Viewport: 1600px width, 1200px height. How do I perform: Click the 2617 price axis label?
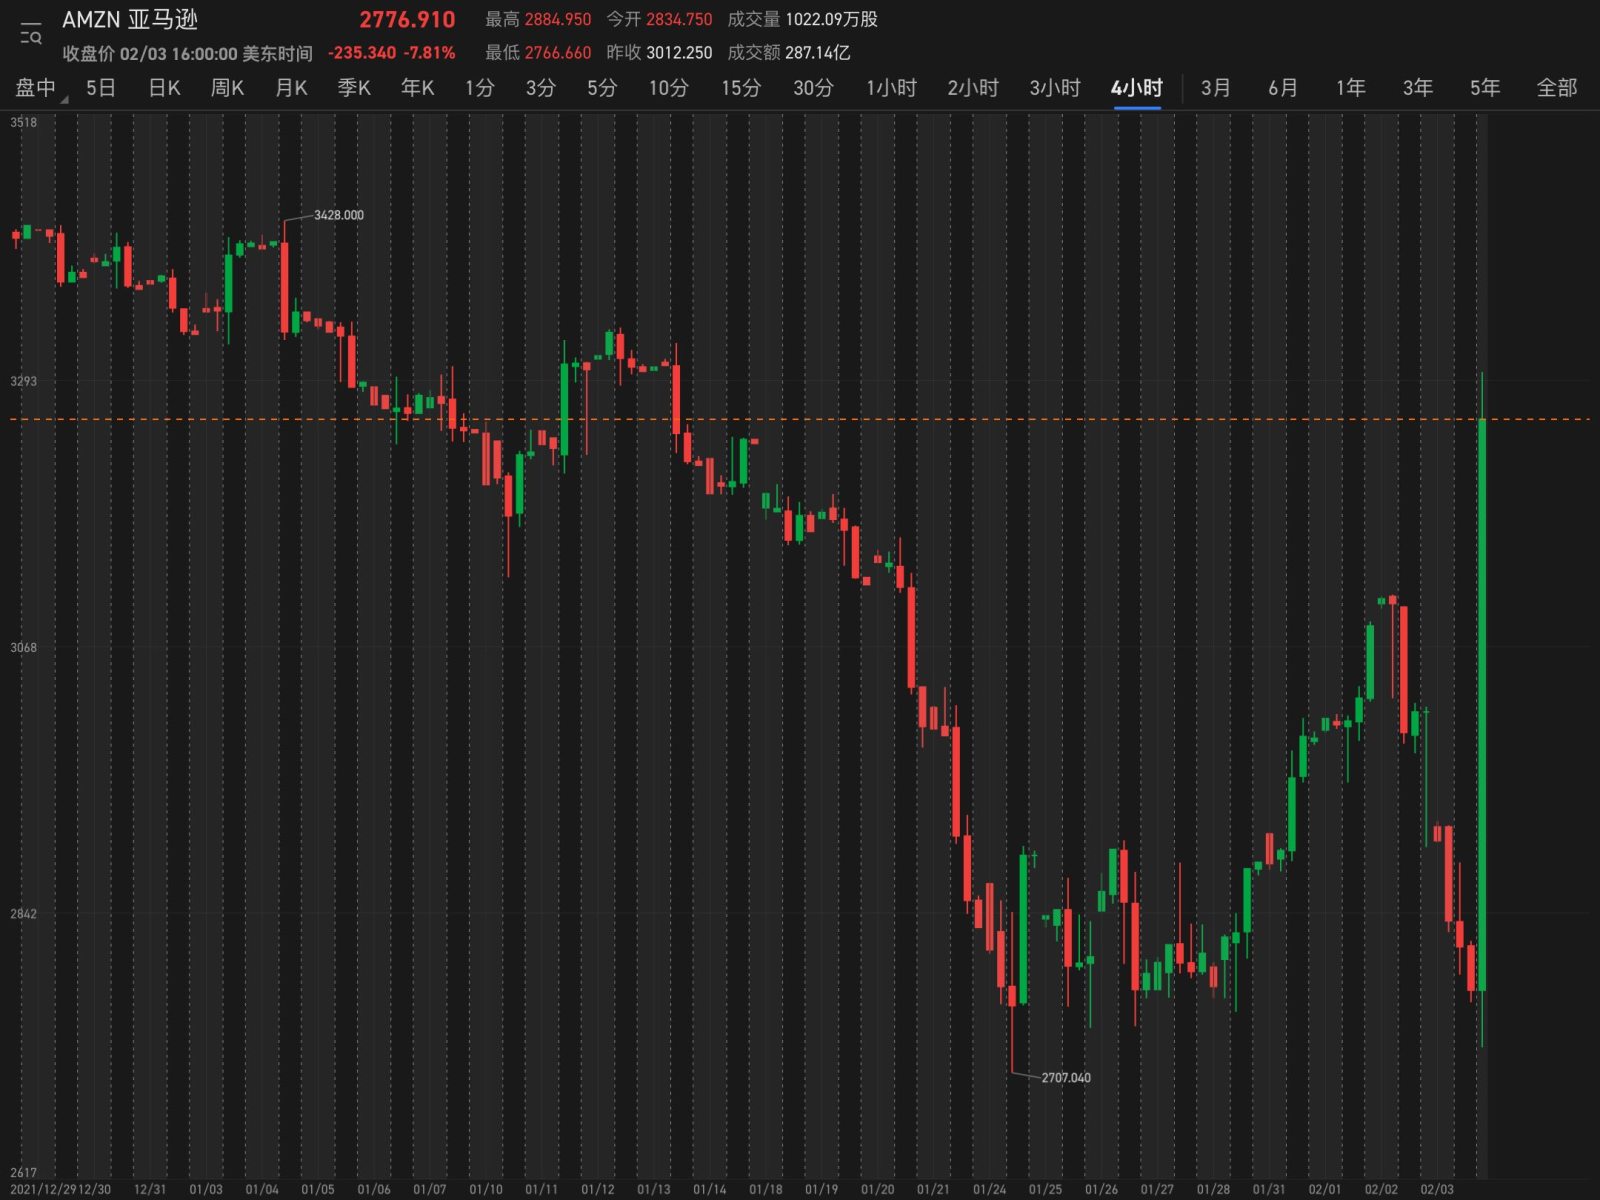pos(23,1173)
